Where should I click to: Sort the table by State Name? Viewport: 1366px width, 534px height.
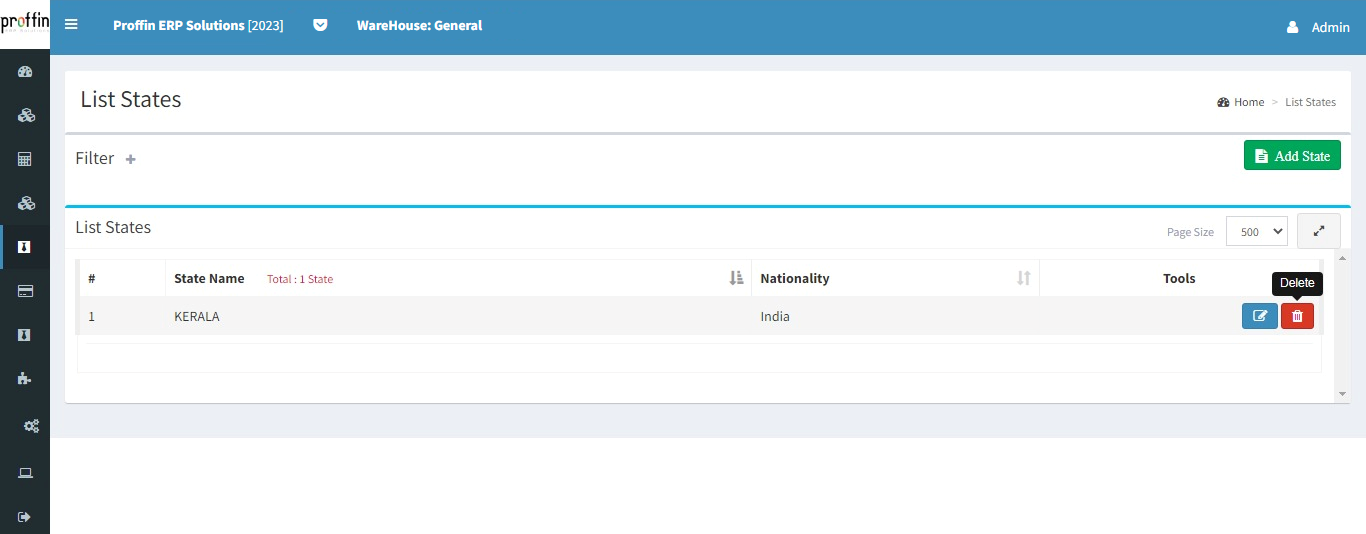[x=737, y=278]
